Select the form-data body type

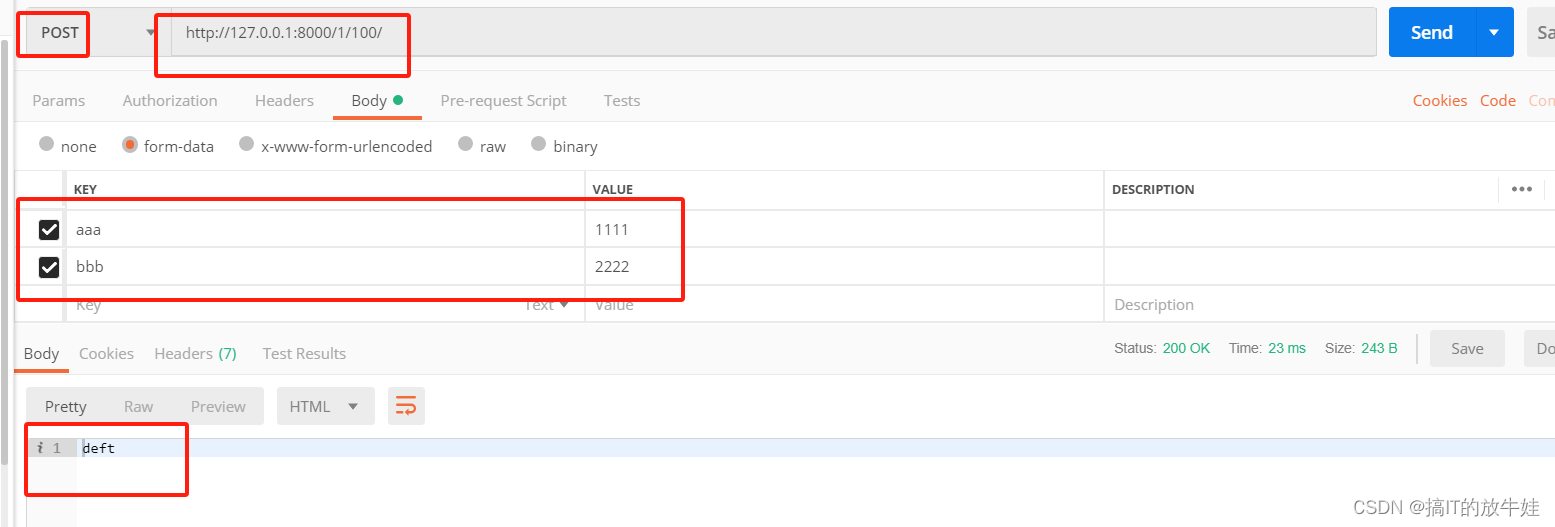168,146
